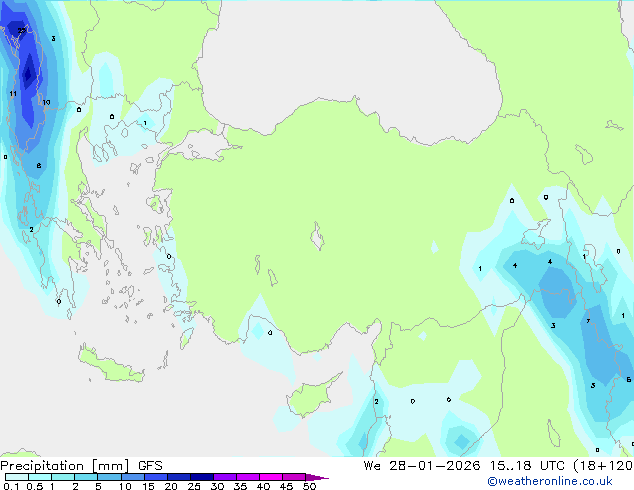Click the legend label "0.5"
The height and width of the screenshot is (490, 634).
(x=35, y=486)
